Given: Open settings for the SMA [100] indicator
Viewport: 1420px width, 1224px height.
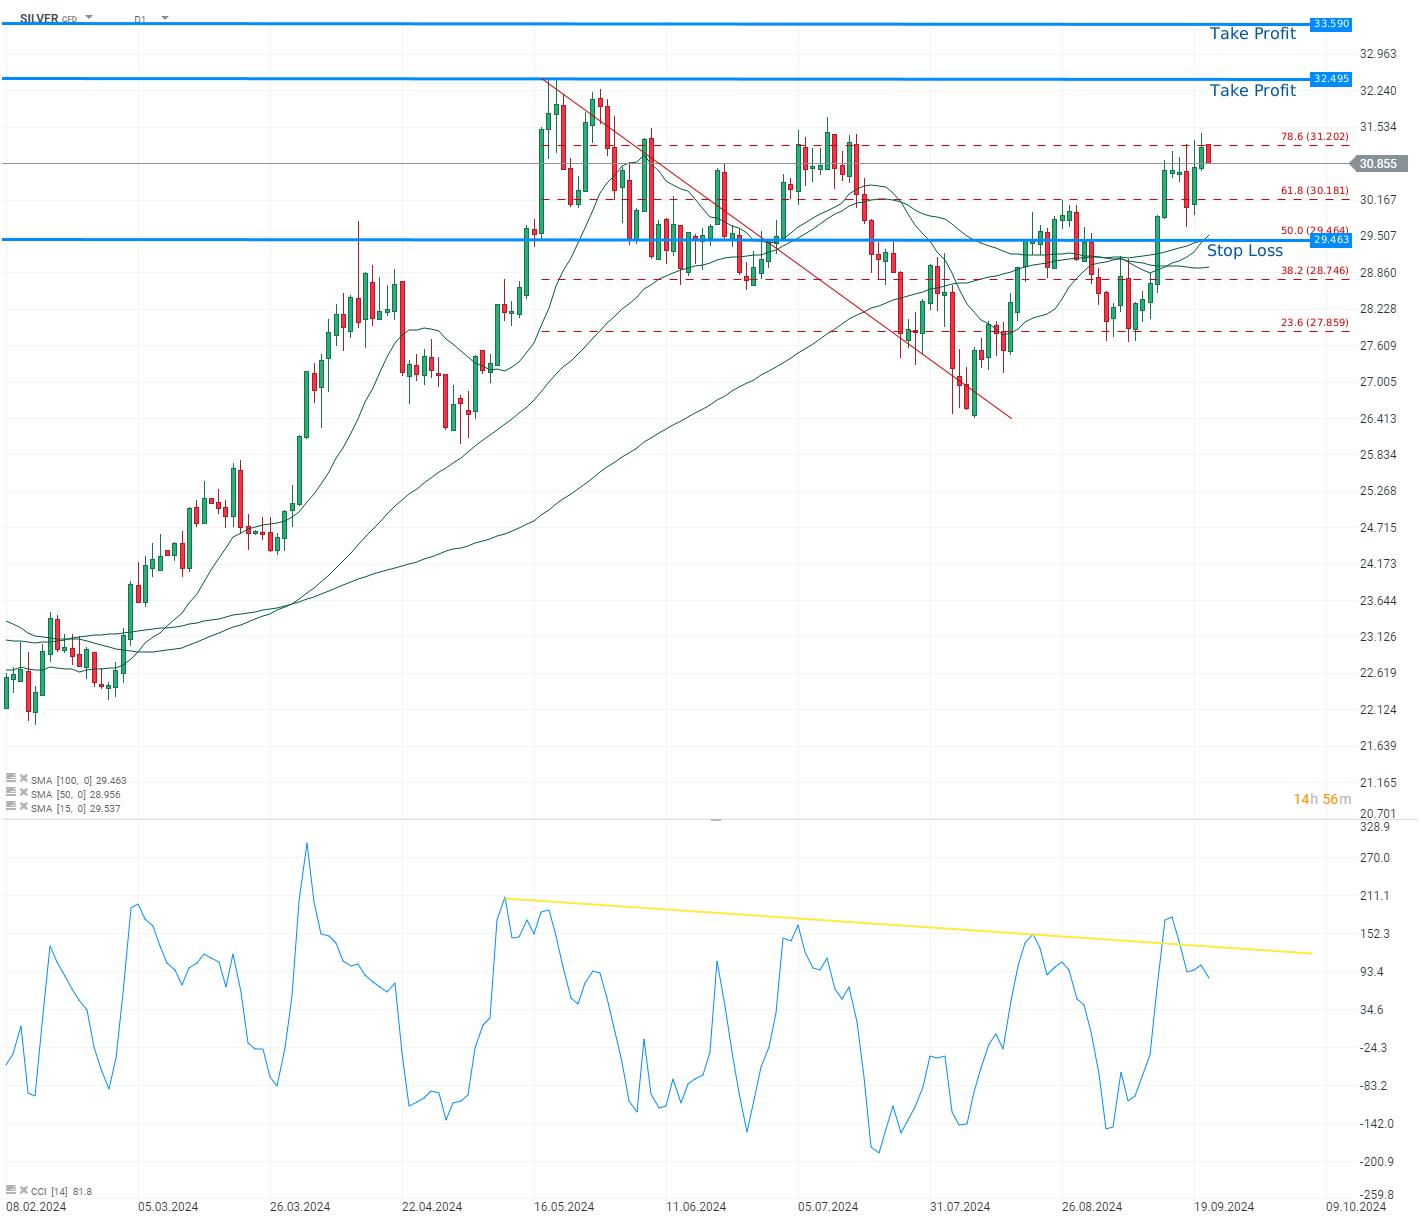Looking at the screenshot, I should (x=10, y=779).
